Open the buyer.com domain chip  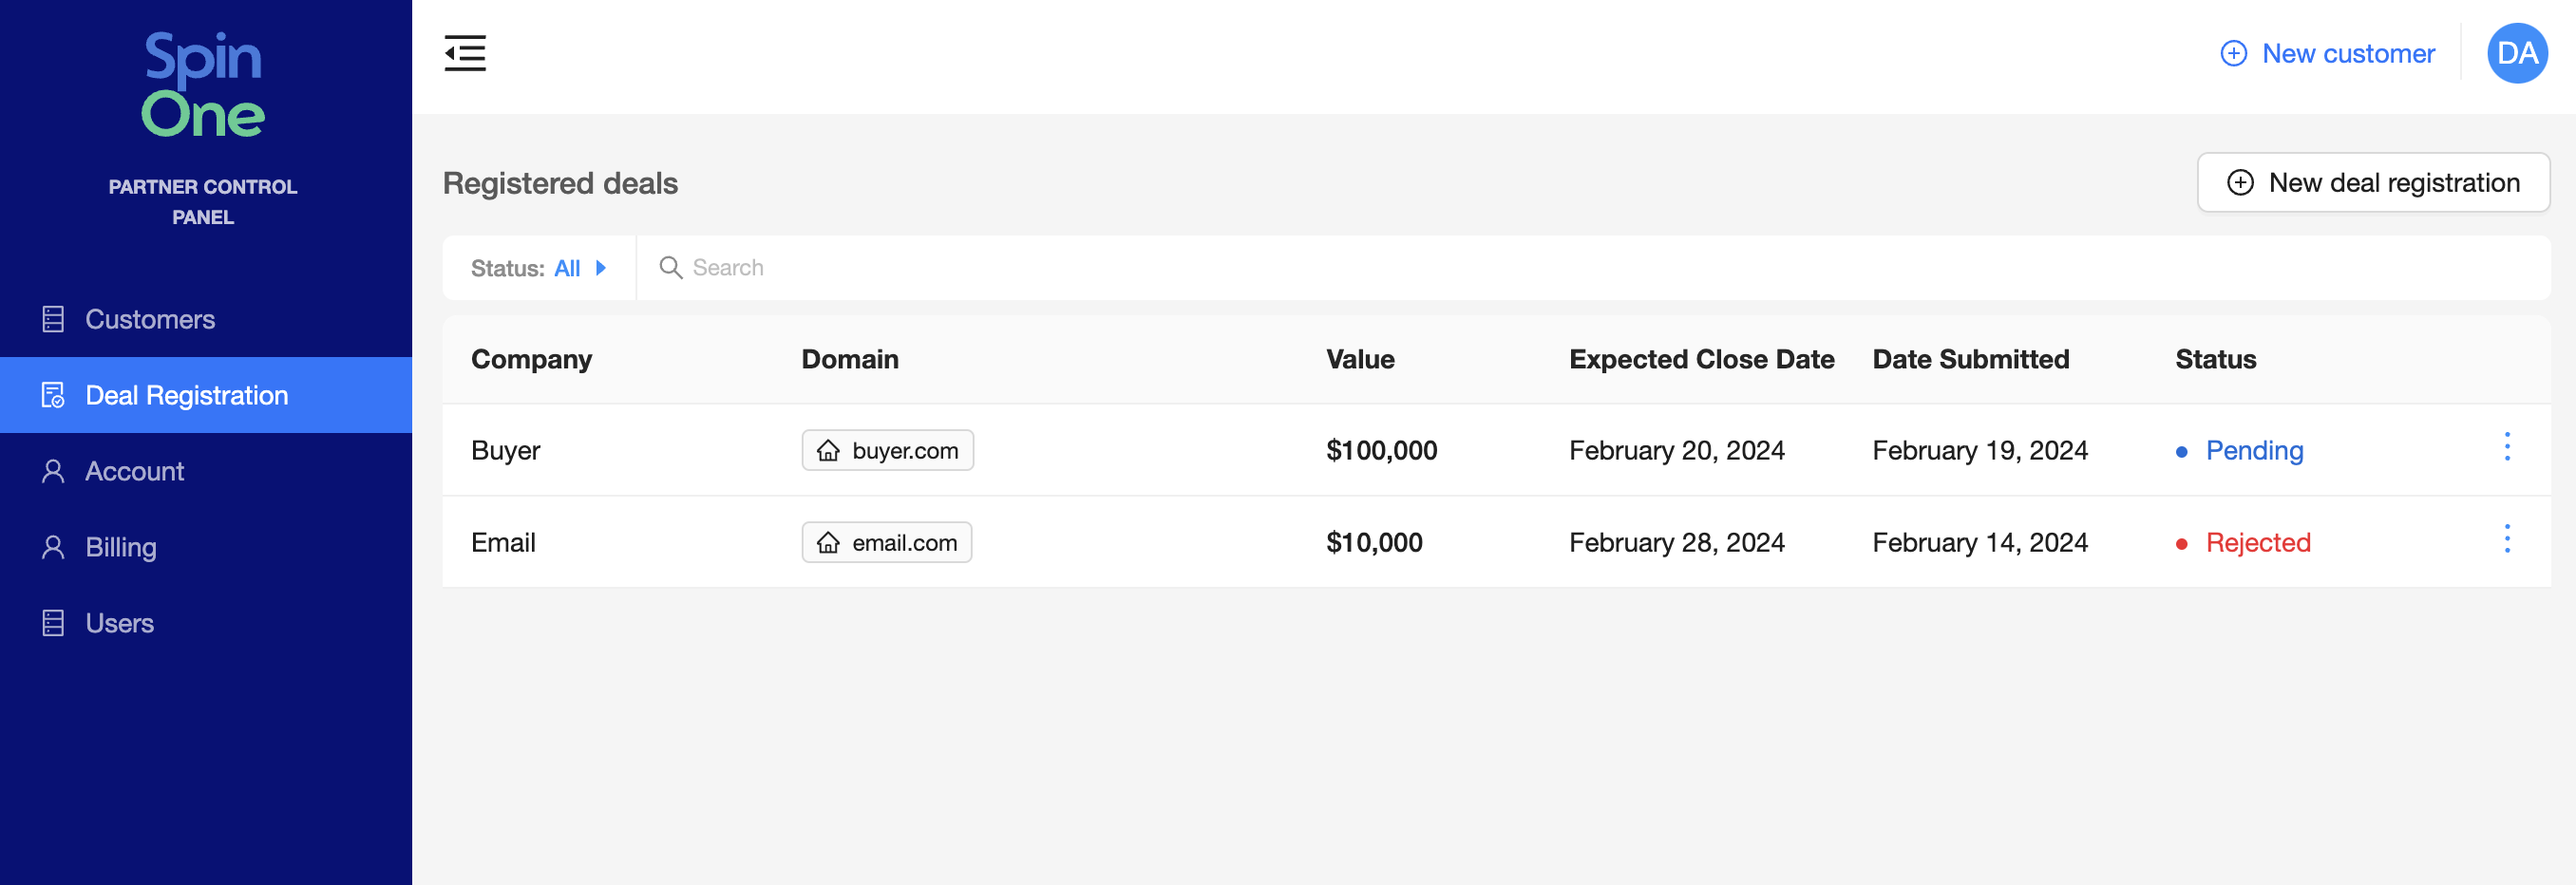coord(904,451)
